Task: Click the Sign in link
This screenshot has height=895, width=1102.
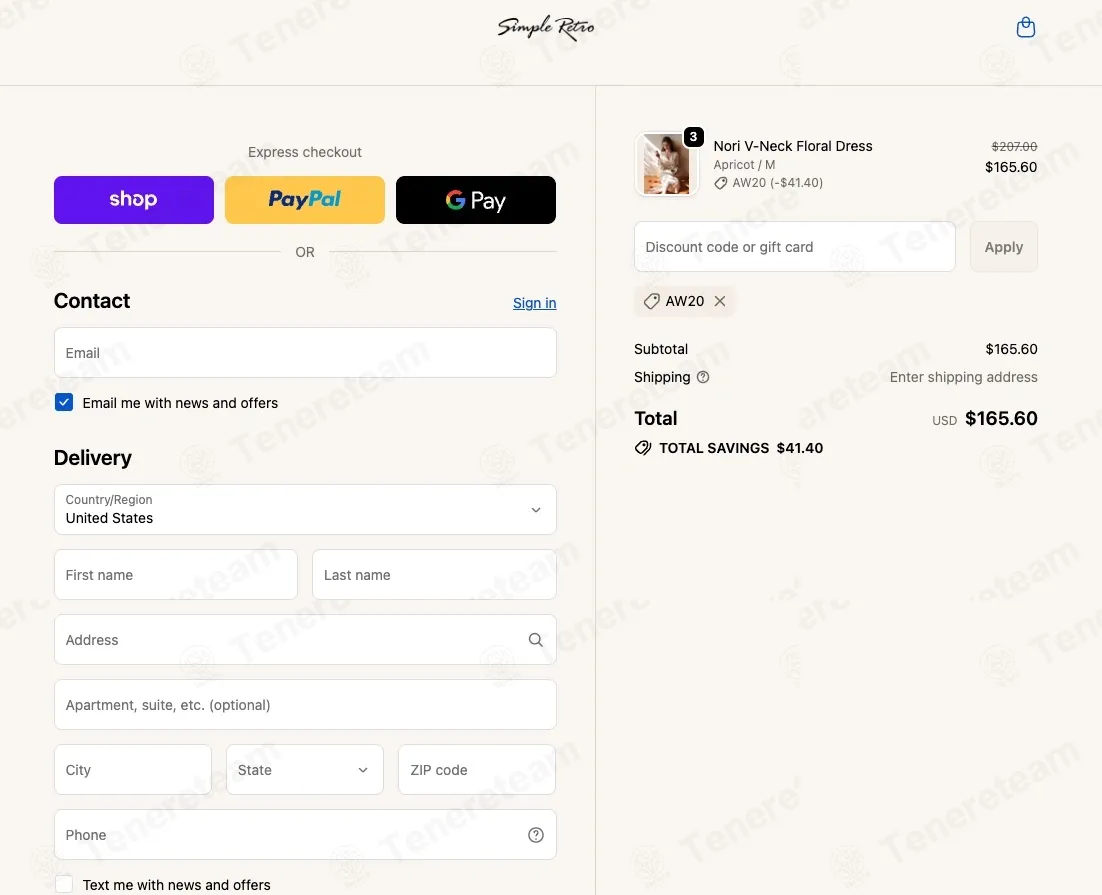Action: coord(534,303)
